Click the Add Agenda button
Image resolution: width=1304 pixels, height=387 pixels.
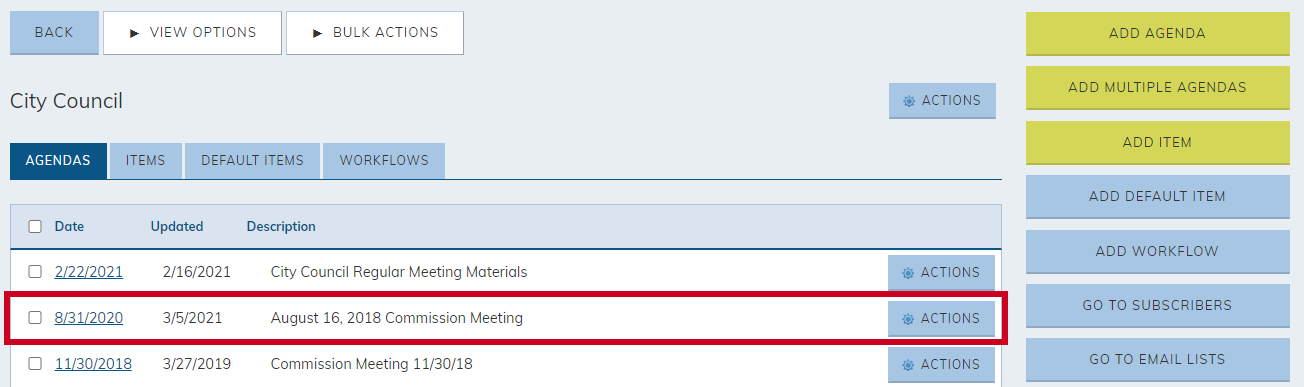1157,34
